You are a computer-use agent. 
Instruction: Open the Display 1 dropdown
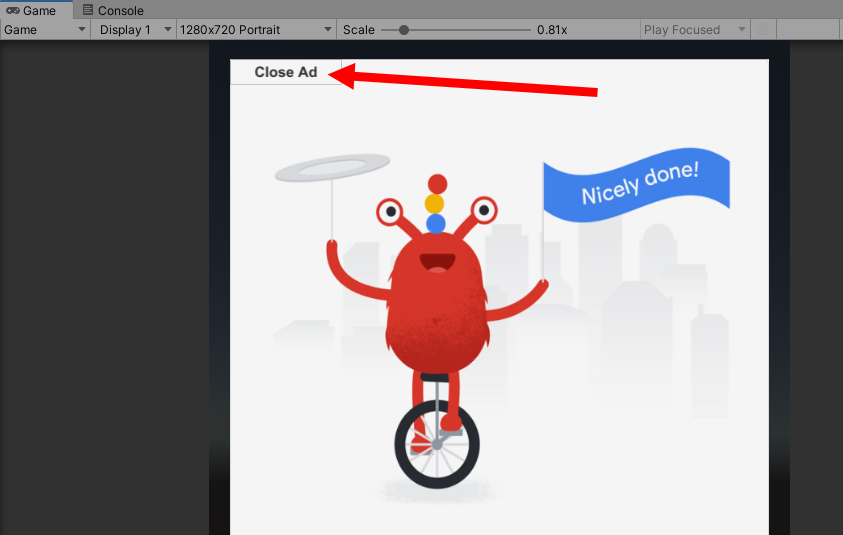tap(134, 30)
